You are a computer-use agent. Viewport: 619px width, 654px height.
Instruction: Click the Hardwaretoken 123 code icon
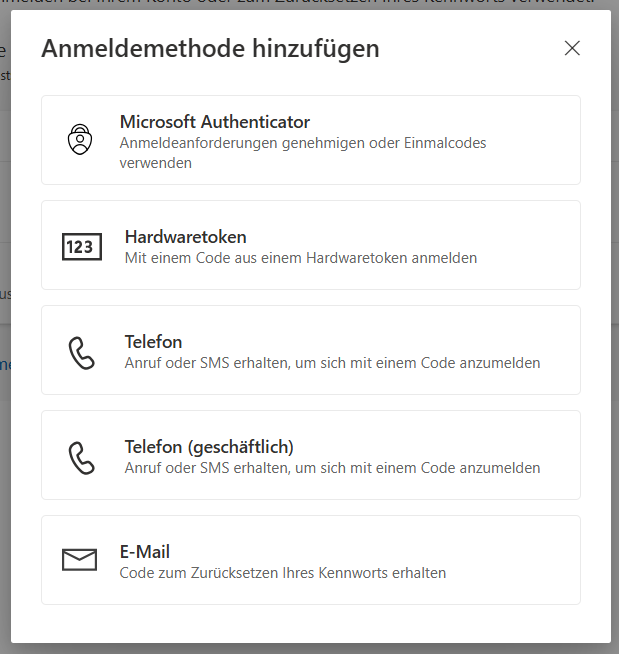[82, 246]
